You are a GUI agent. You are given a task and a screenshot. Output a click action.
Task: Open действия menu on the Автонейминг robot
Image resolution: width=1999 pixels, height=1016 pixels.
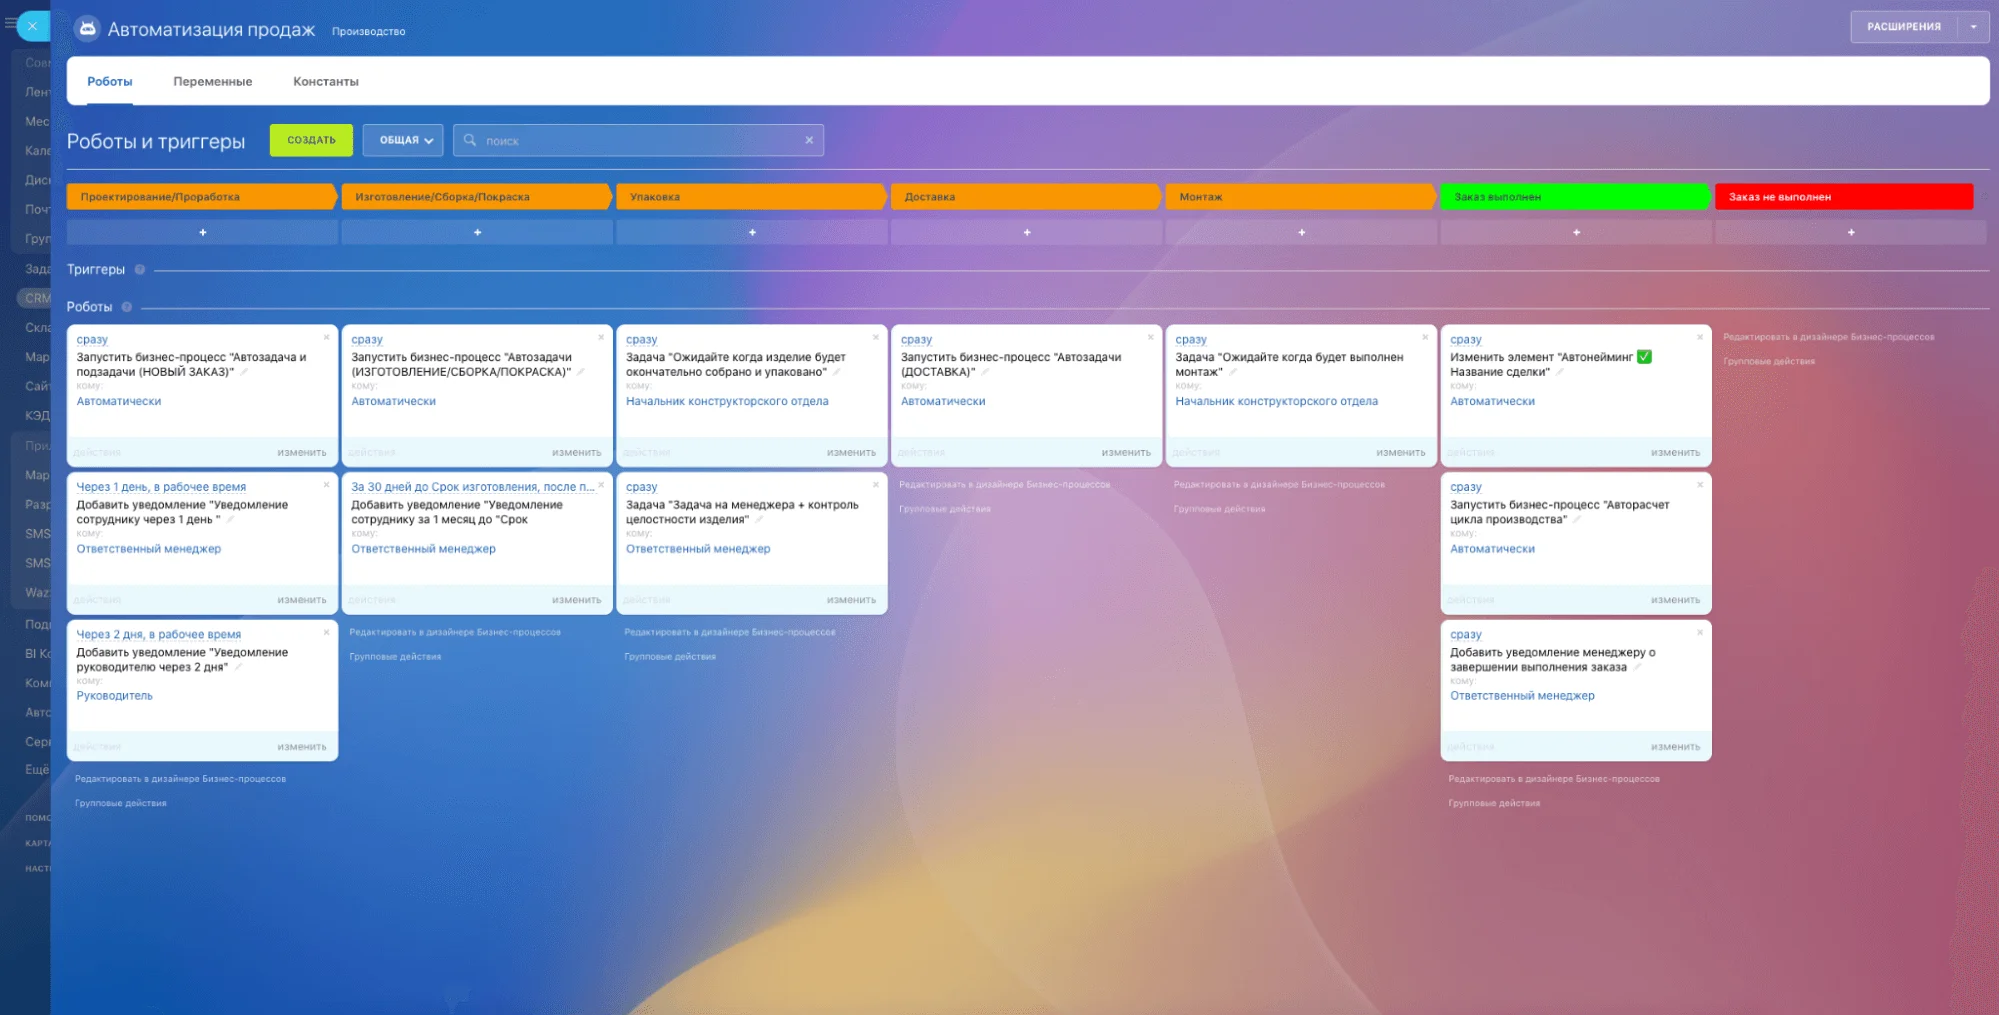click(x=1471, y=453)
